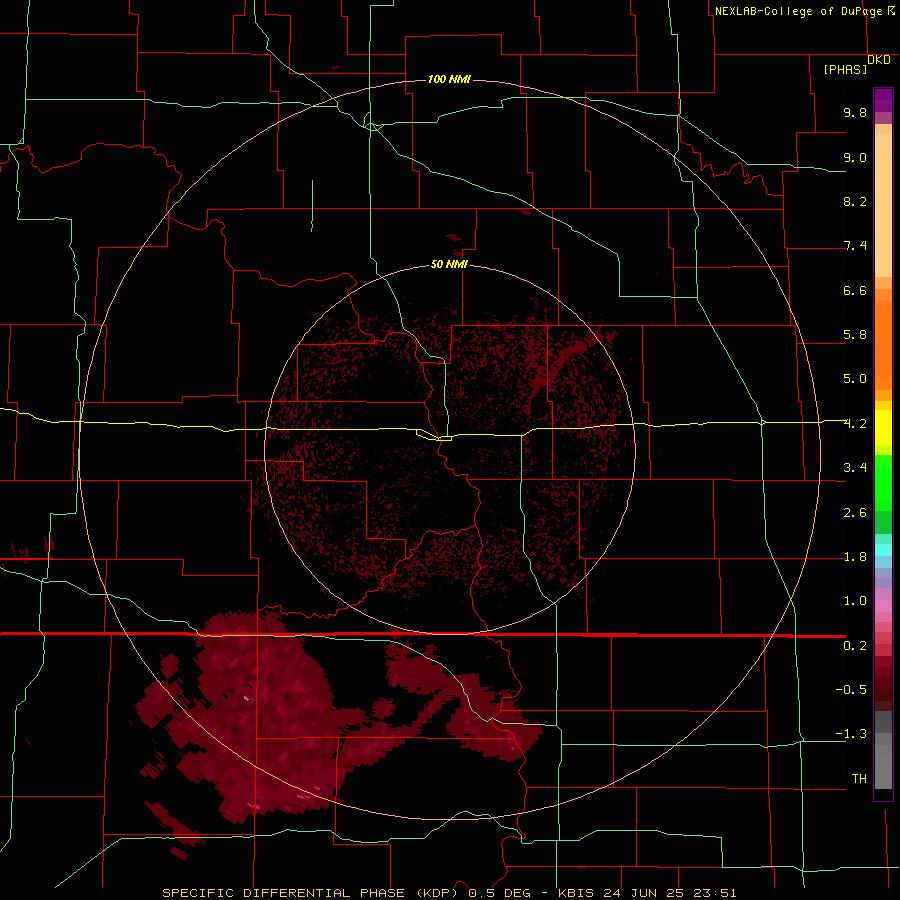The height and width of the screenshot is (900, 900).
Task: Click the 0.2 value on the color scale
Action: click(x=855, y=646)
